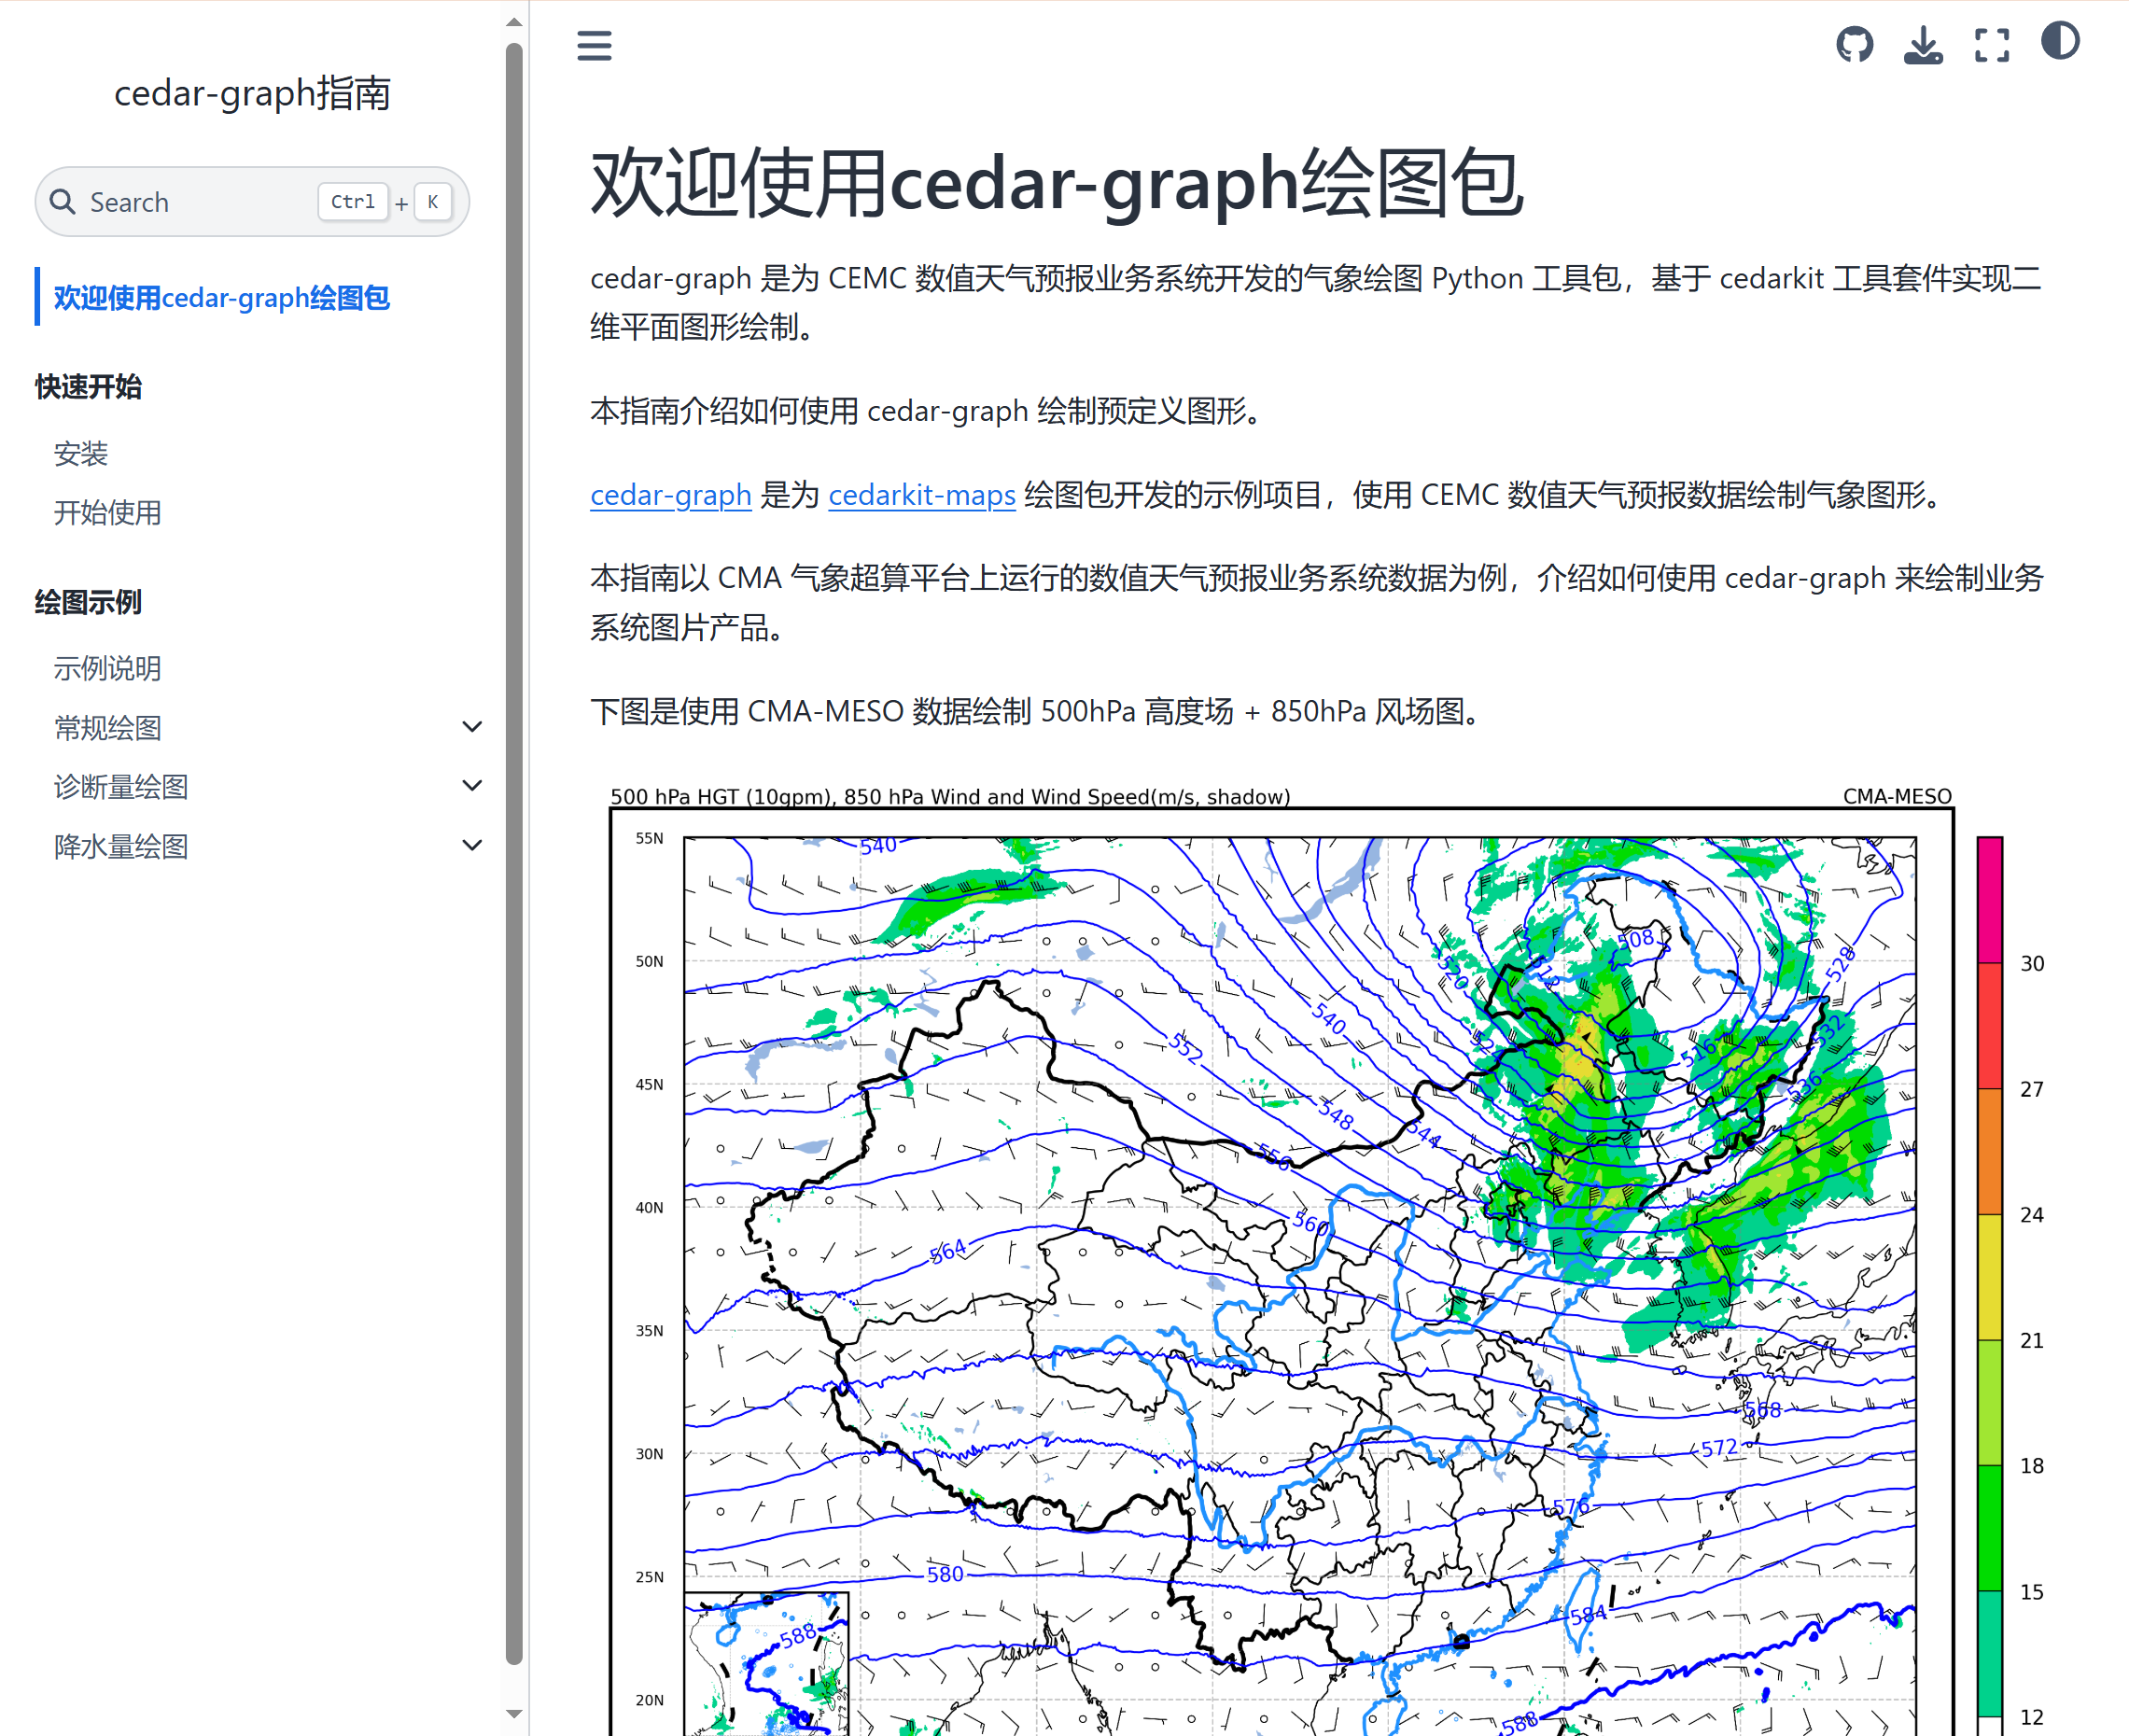2129x1736 pixels.
Task: Click the magnifier icon in the search box
Action: tap(63, 202)
